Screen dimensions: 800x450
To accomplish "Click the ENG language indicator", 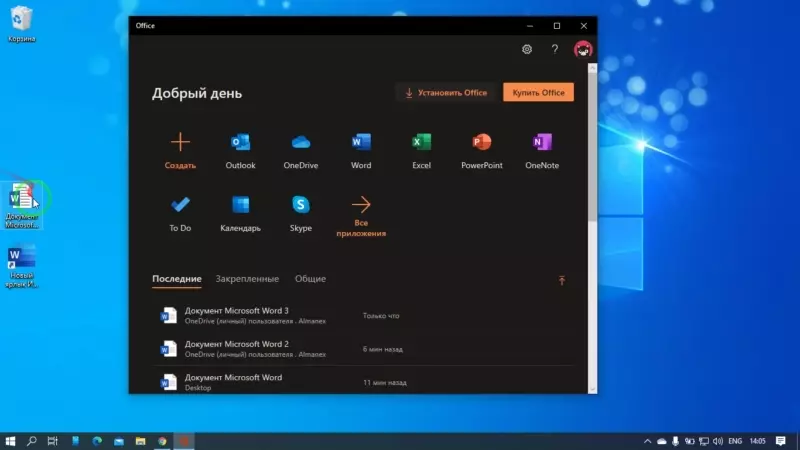I will pos(735,441).
